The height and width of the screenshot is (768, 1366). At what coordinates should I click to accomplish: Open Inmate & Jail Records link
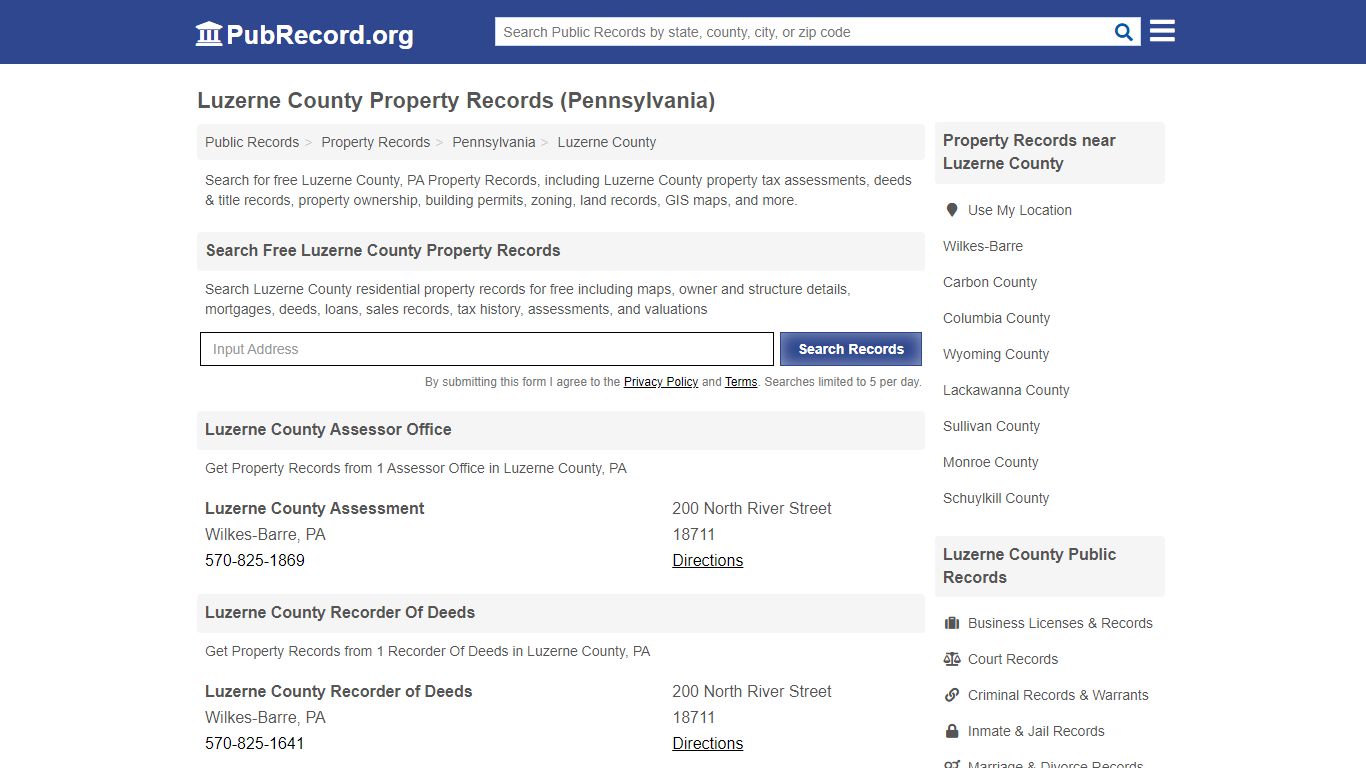[x=1036, y=731]
